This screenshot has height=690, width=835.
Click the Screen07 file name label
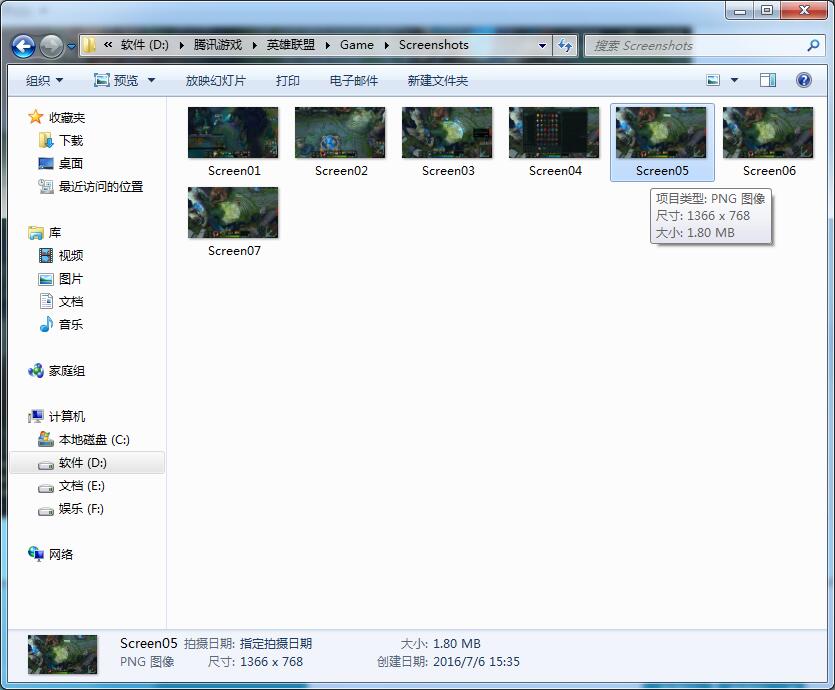point(234,251)
